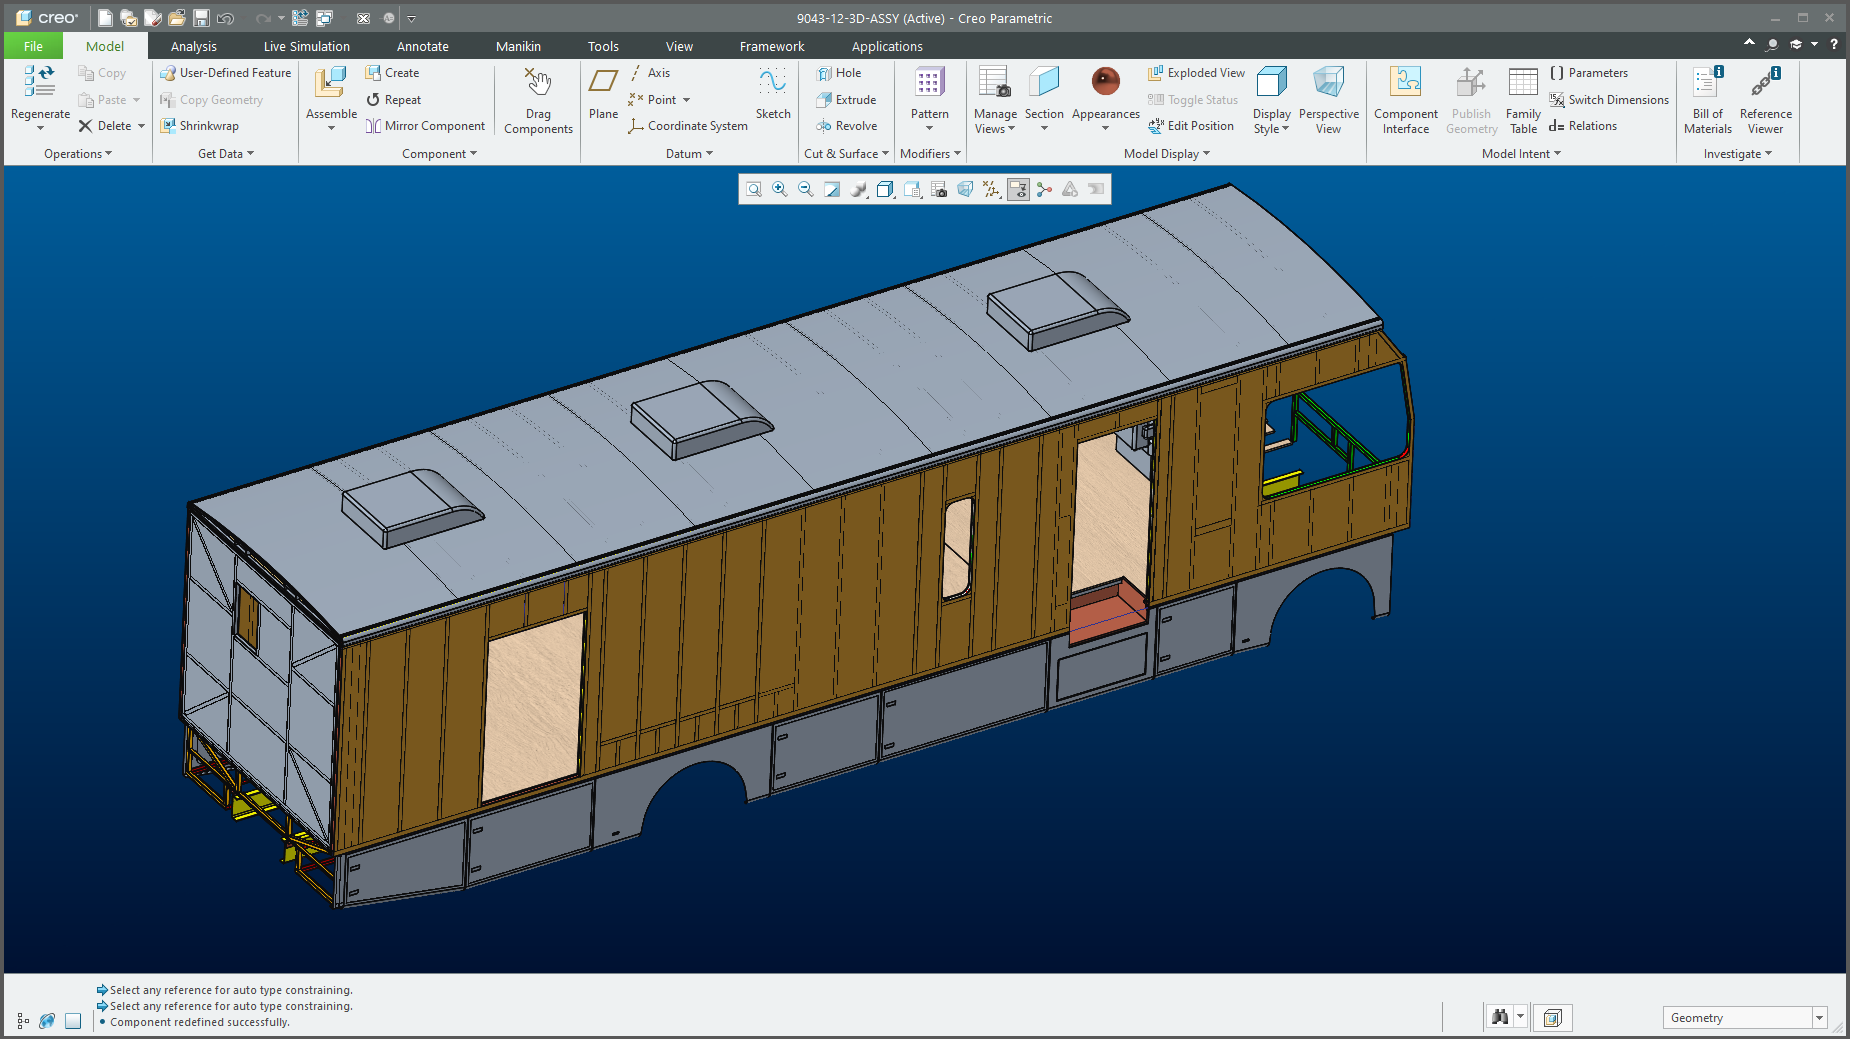Open the File menu
This screenshot has height=1039, width=1850.
click(x=33, y=46)
